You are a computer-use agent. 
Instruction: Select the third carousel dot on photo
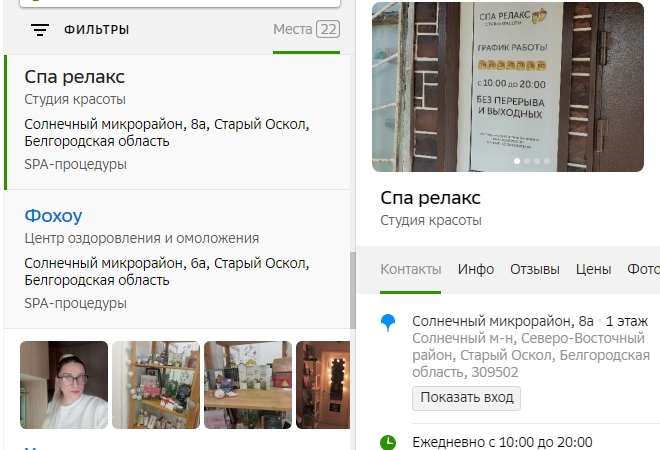[537, 161]
